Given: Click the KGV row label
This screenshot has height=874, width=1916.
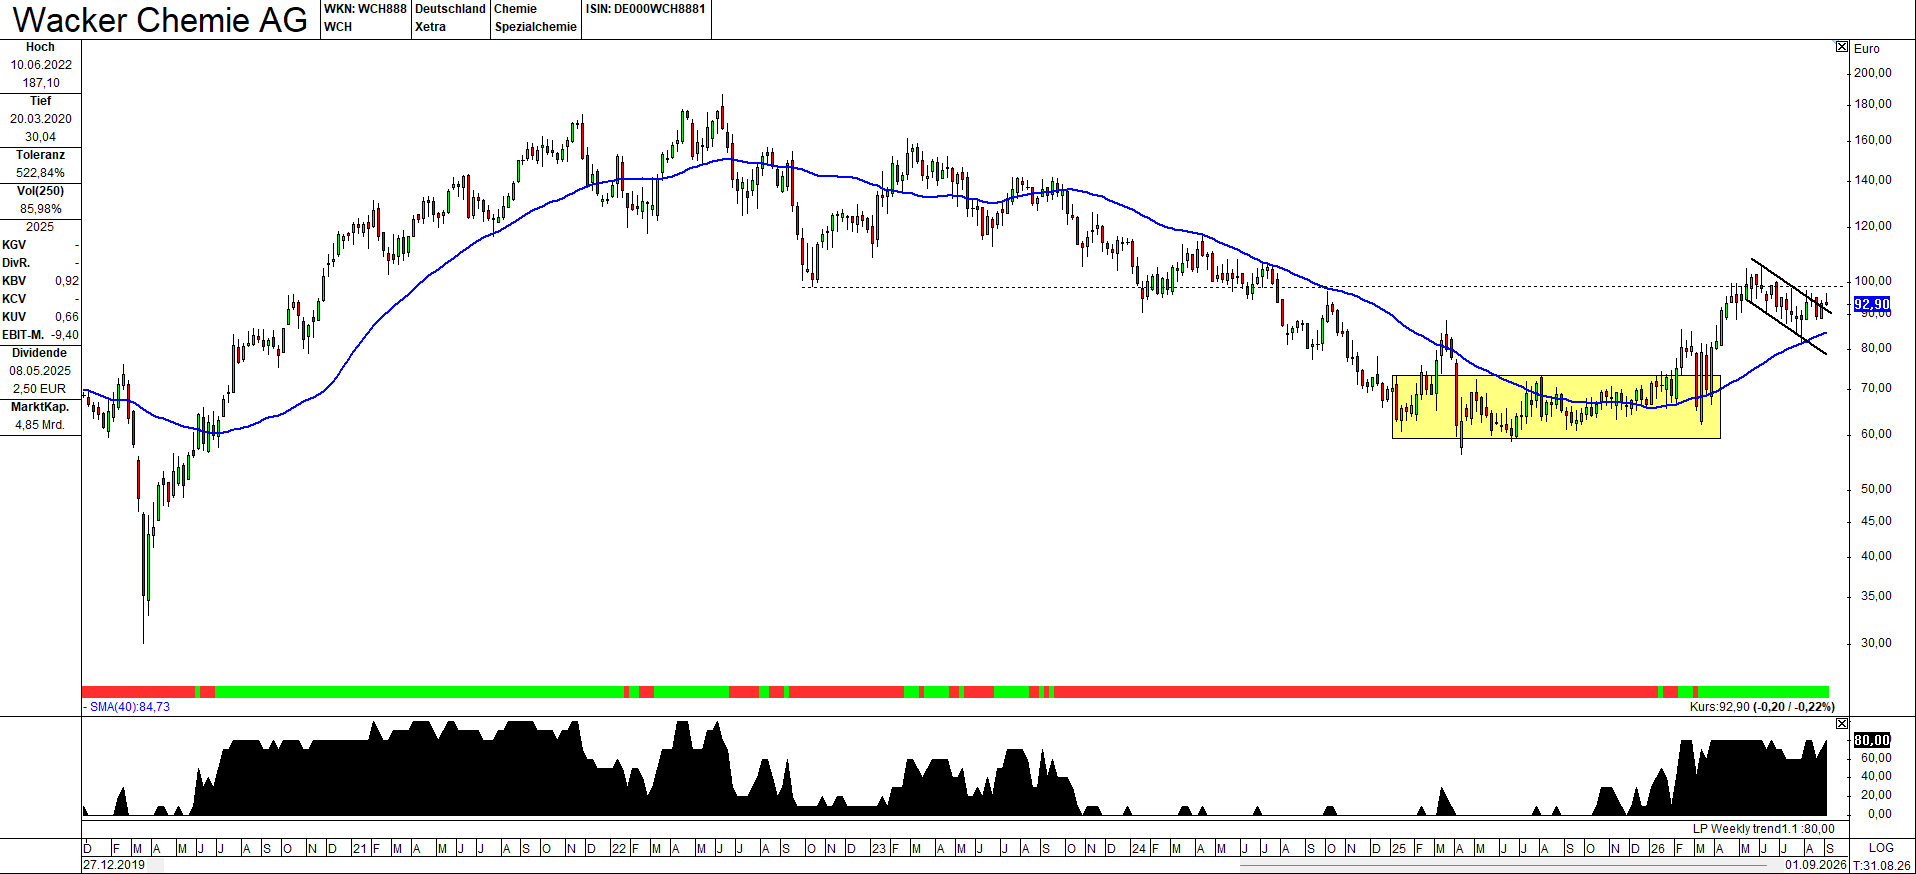Looking at the screenshot, I should point(14,245).
